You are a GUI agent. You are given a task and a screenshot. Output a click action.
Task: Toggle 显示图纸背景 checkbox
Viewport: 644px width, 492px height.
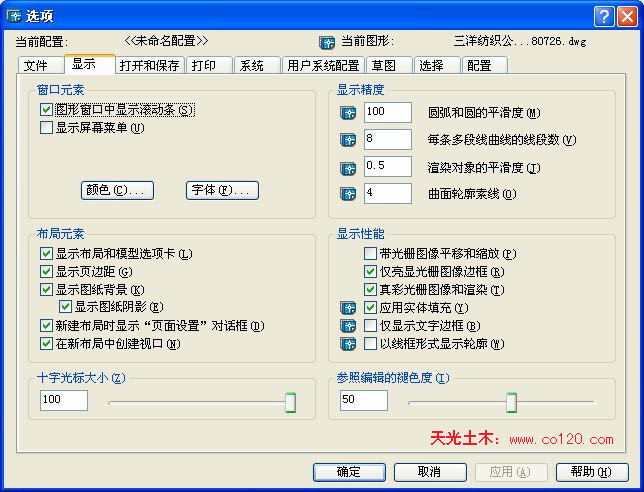tap(46, 290)
